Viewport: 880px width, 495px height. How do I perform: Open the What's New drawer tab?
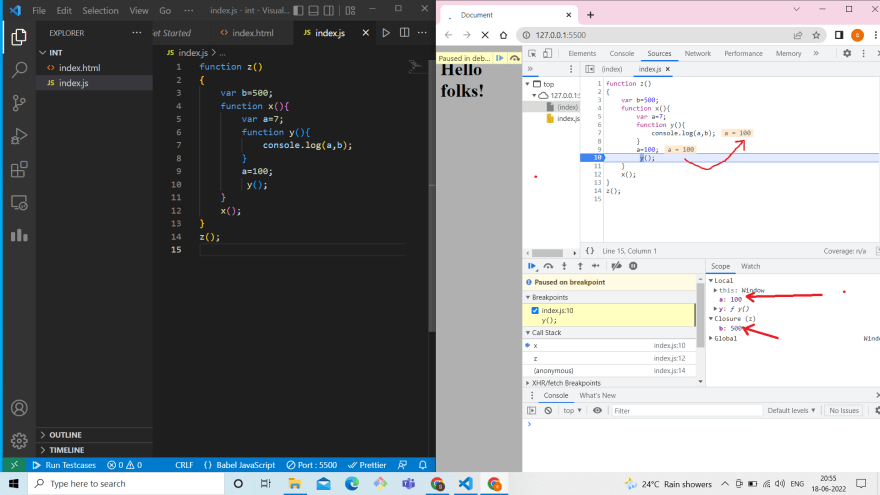pos(597,395)
